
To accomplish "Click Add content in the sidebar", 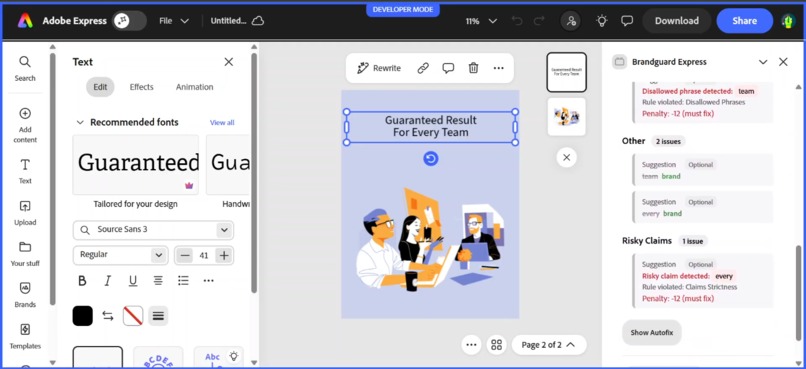I will tap(25, 125).
